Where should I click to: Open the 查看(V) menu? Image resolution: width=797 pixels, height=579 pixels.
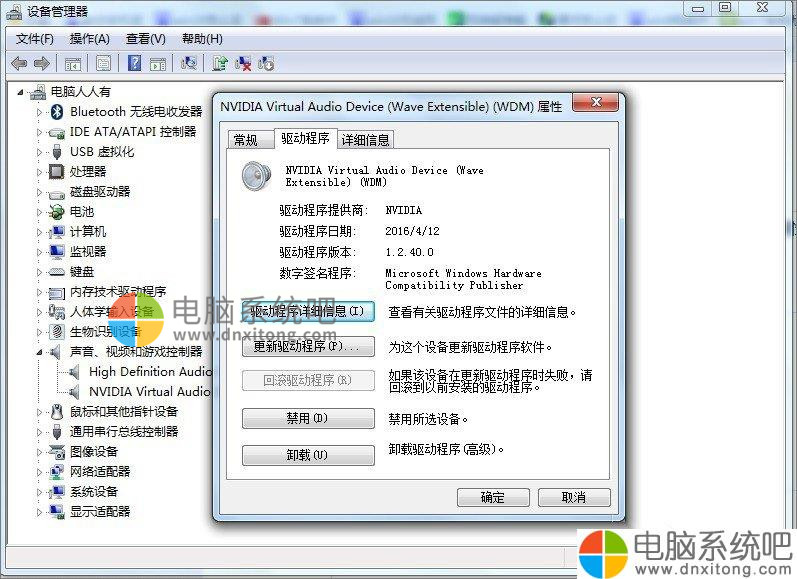[x=145, y=39]
